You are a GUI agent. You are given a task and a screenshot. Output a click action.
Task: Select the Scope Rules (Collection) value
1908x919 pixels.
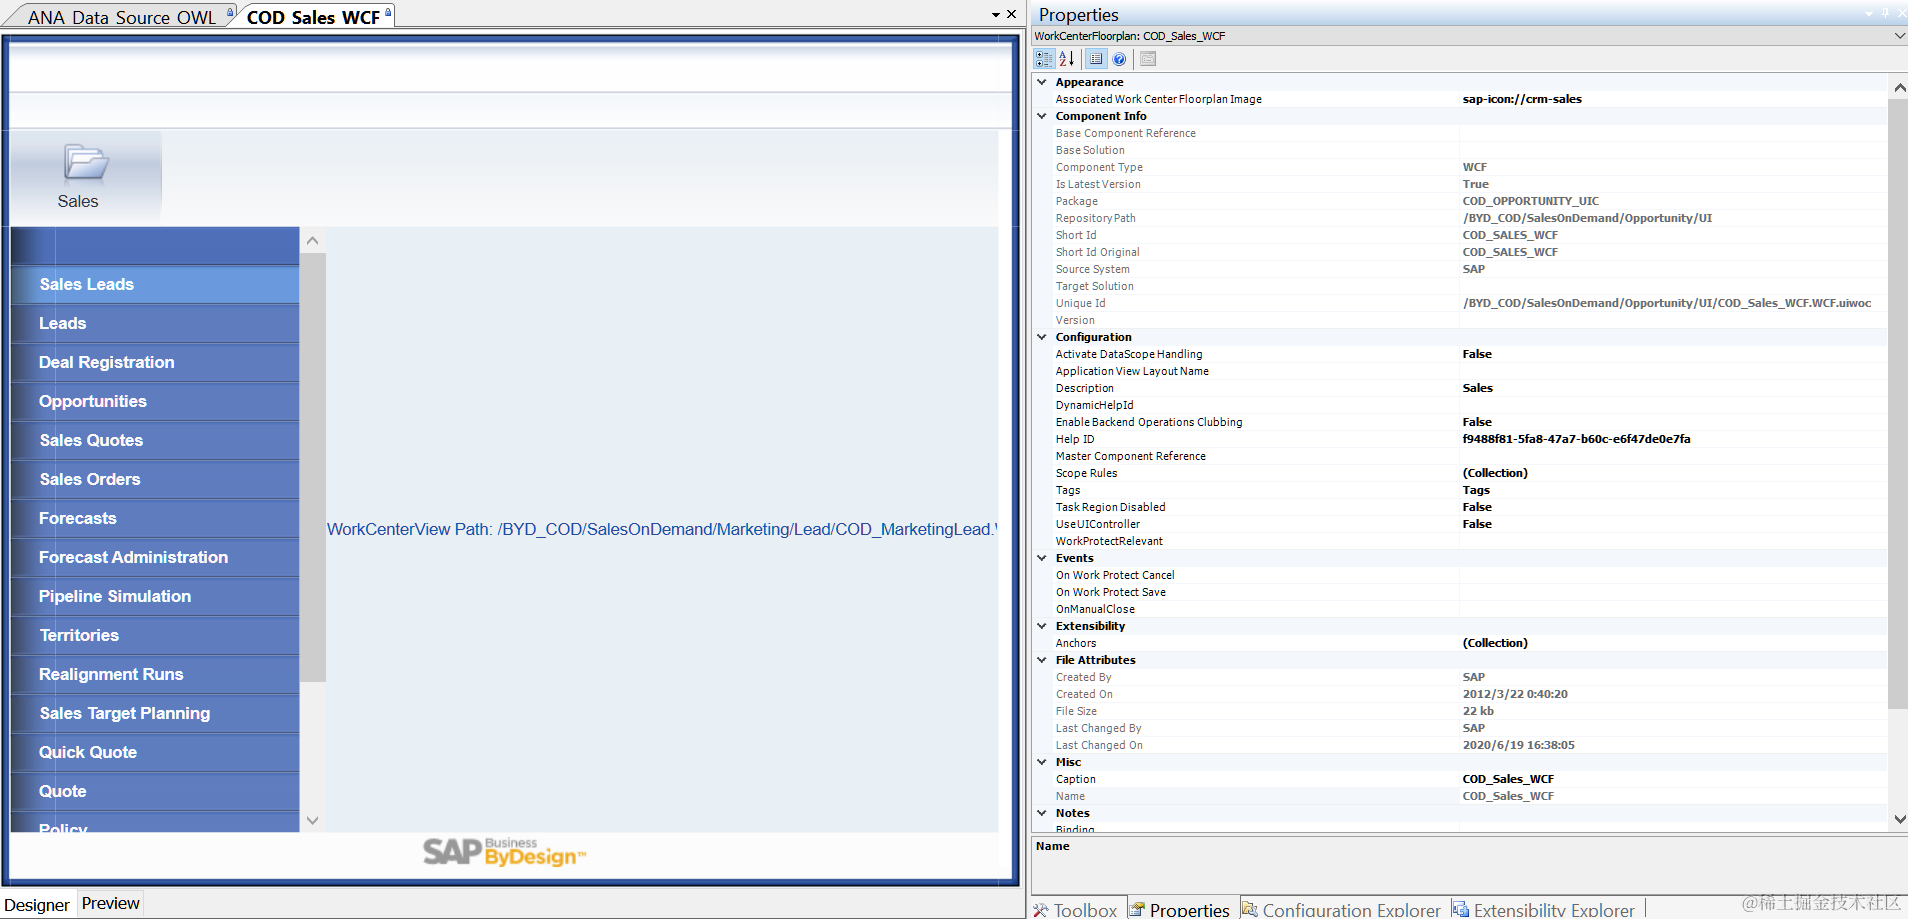tap(1495, 473)
